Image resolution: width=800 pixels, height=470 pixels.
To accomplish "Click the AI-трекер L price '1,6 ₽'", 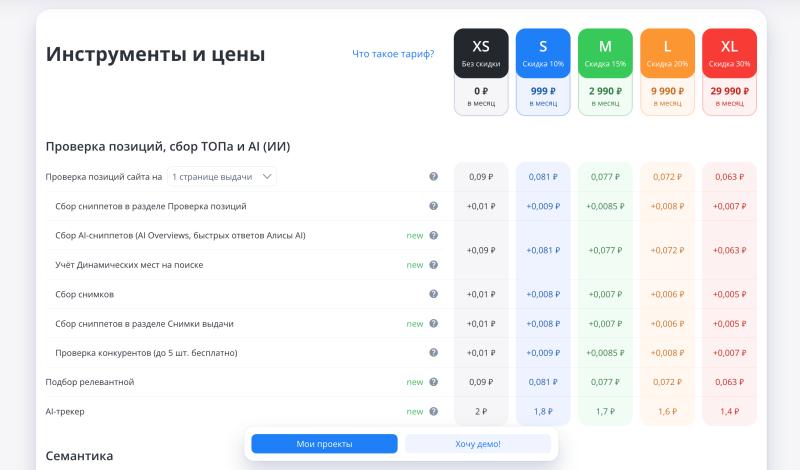I will (667, 411).
